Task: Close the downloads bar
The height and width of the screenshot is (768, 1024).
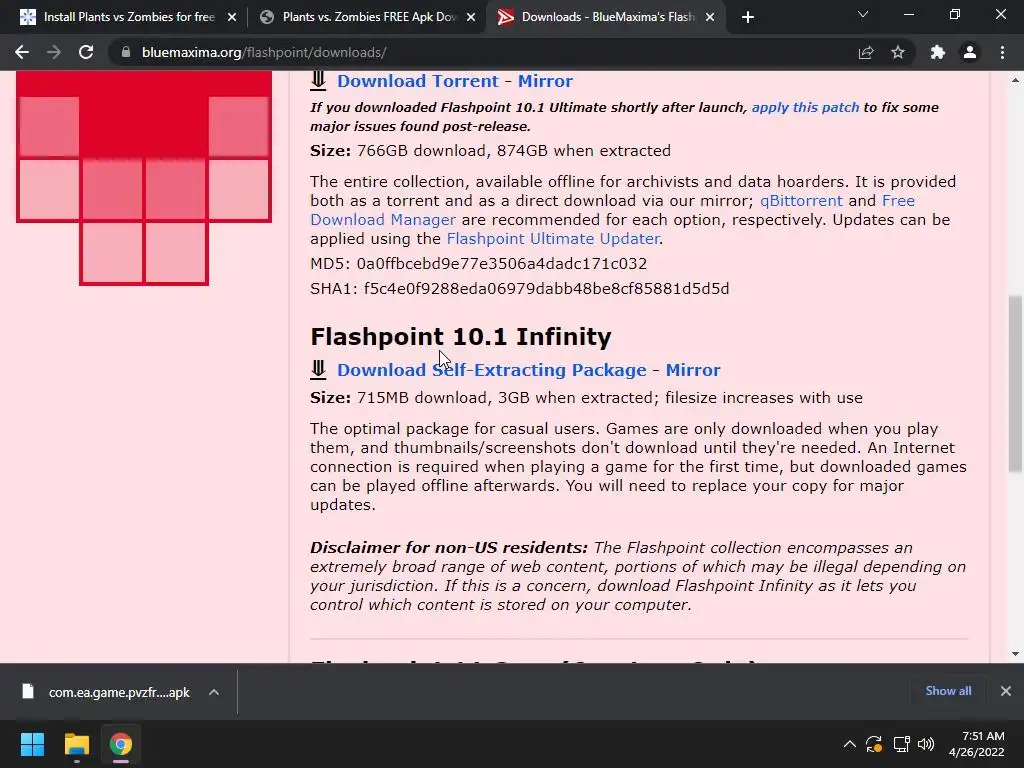Action: coord(1006,691)
